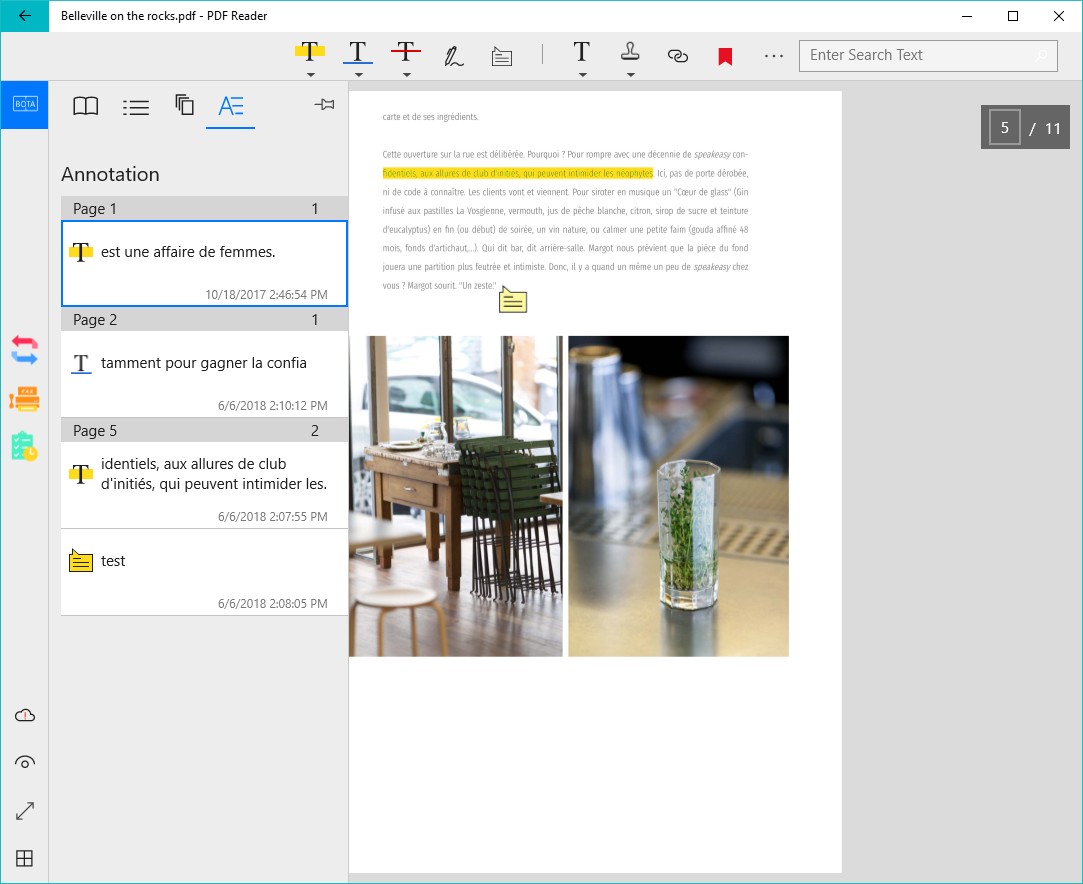Switch to the page Thumbnails tab
The width and height of the screenshot is (1083, 884).
pyautogui.click(x=184, y=105)
